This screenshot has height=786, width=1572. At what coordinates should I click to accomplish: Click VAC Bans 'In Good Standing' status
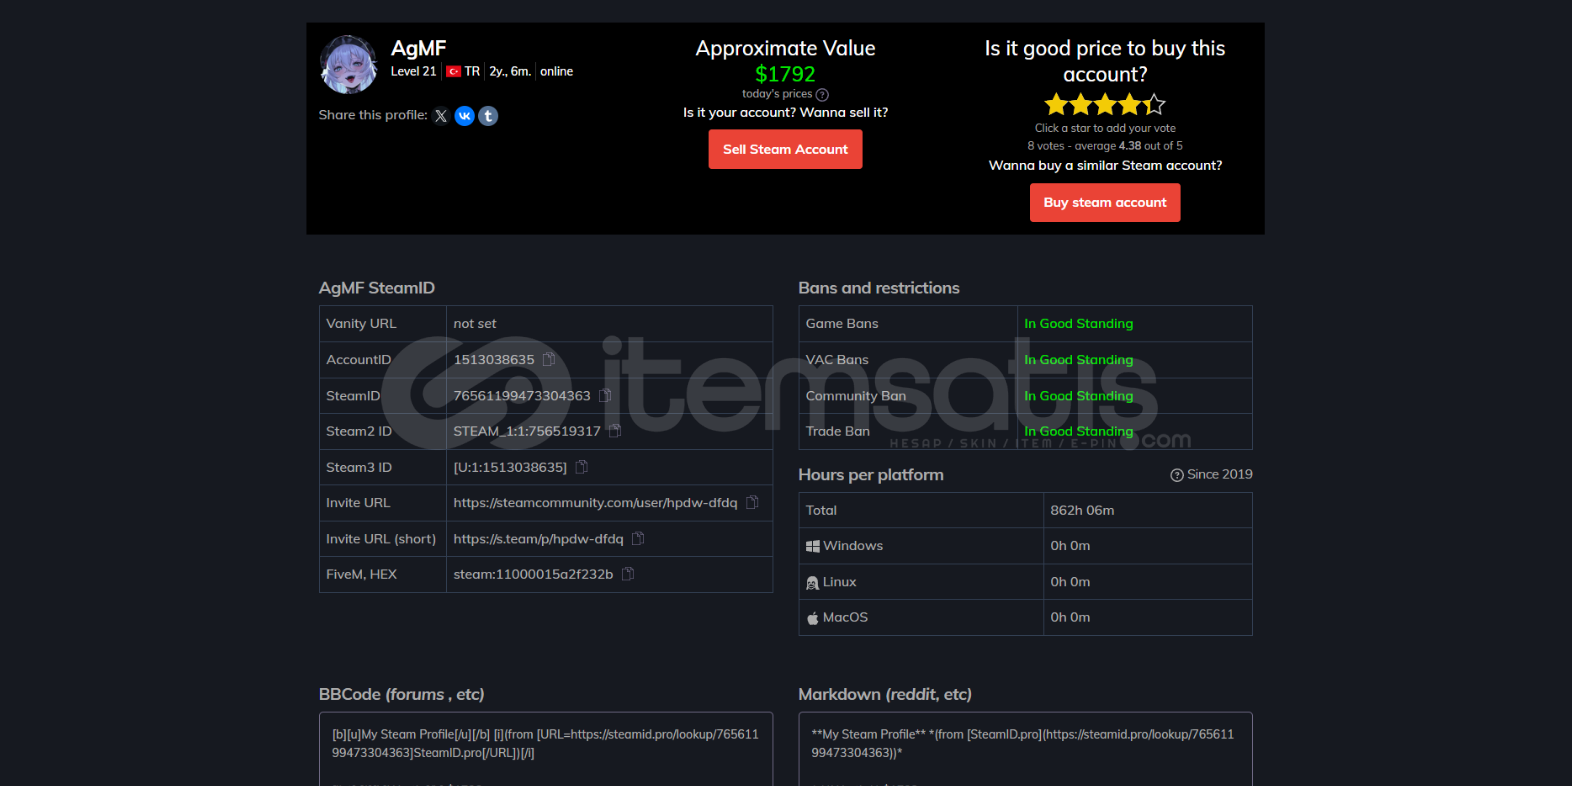point(1078,360)
